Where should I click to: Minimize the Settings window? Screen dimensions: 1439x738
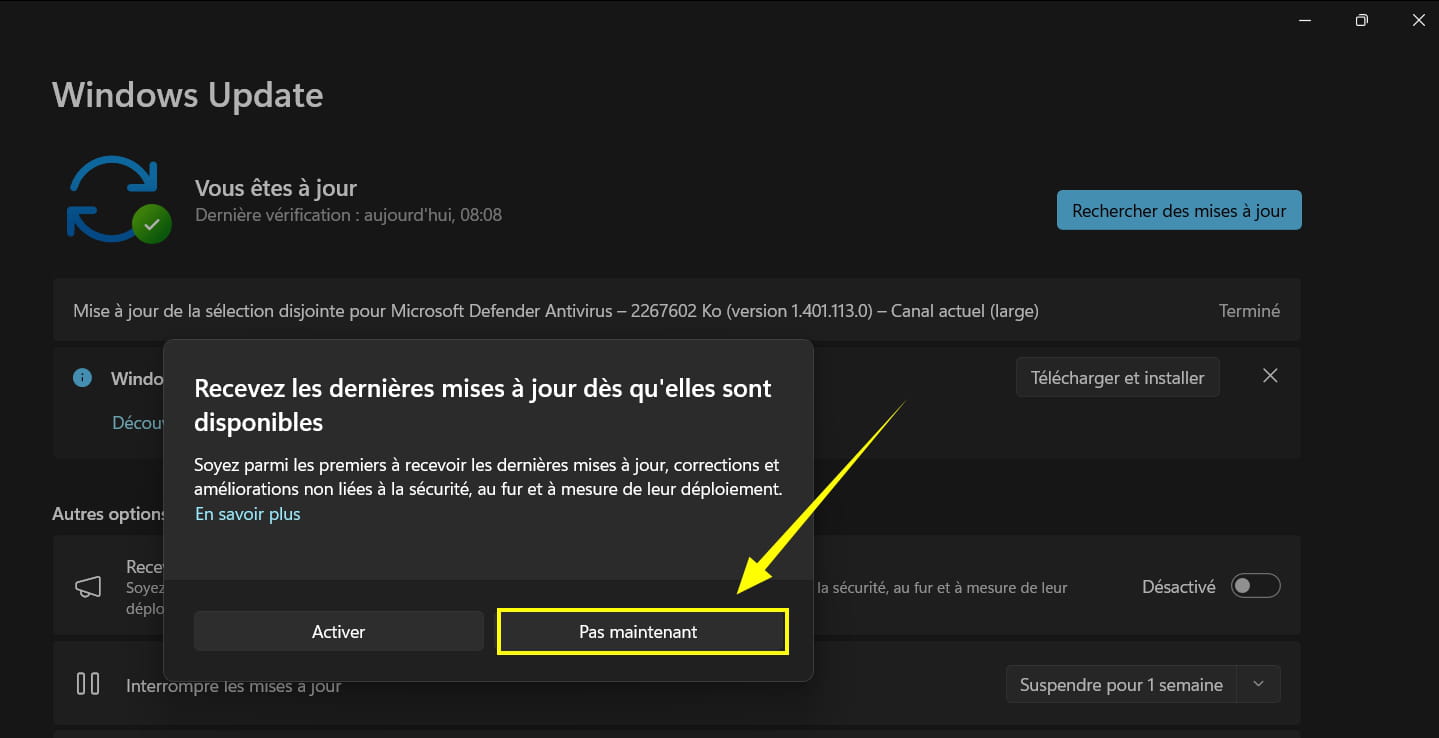pos(1305,20)
